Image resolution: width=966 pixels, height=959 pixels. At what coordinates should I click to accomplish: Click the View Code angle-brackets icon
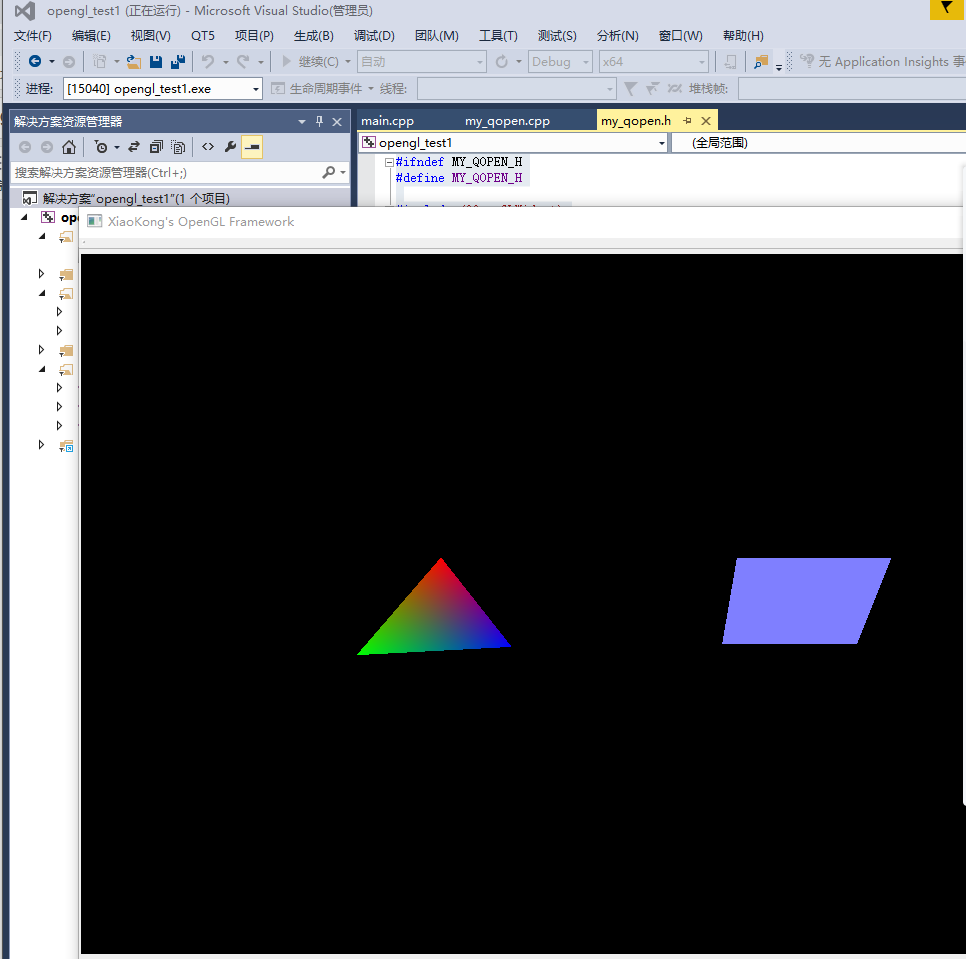(208, 147)
